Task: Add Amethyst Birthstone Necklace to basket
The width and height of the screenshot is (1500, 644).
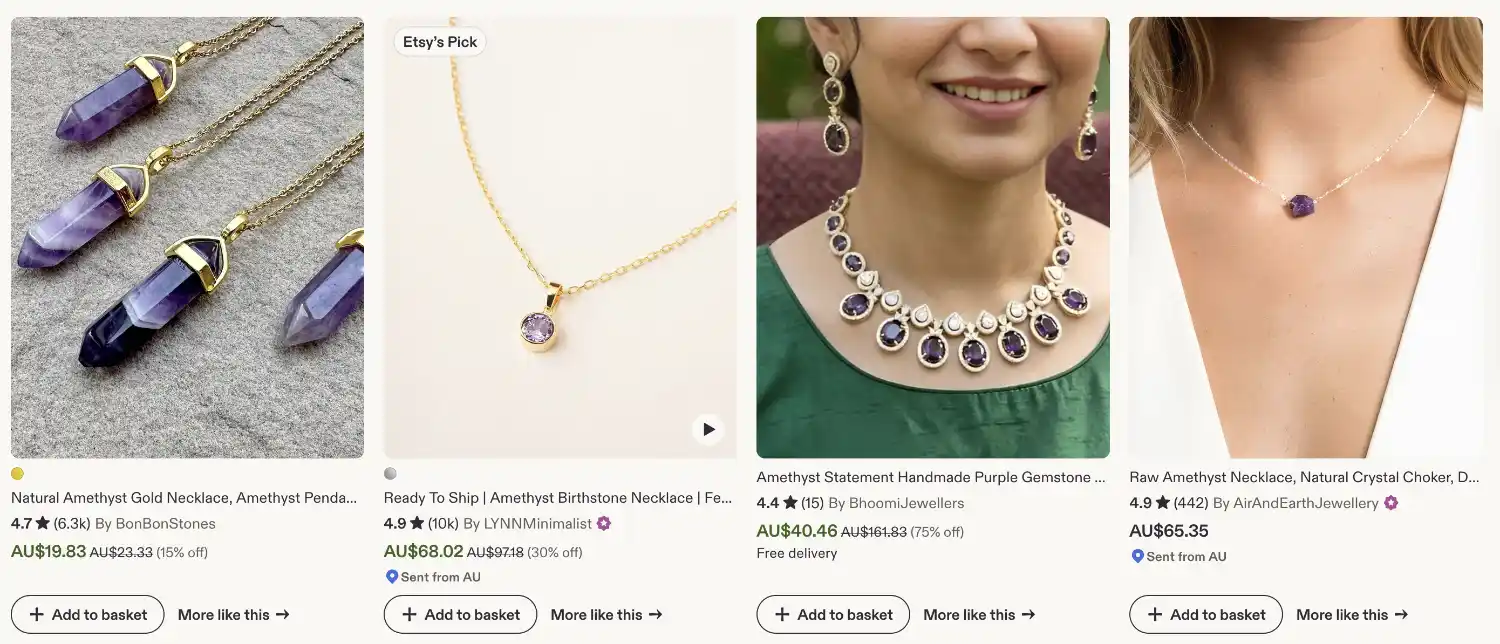Action: coord(461,614)
